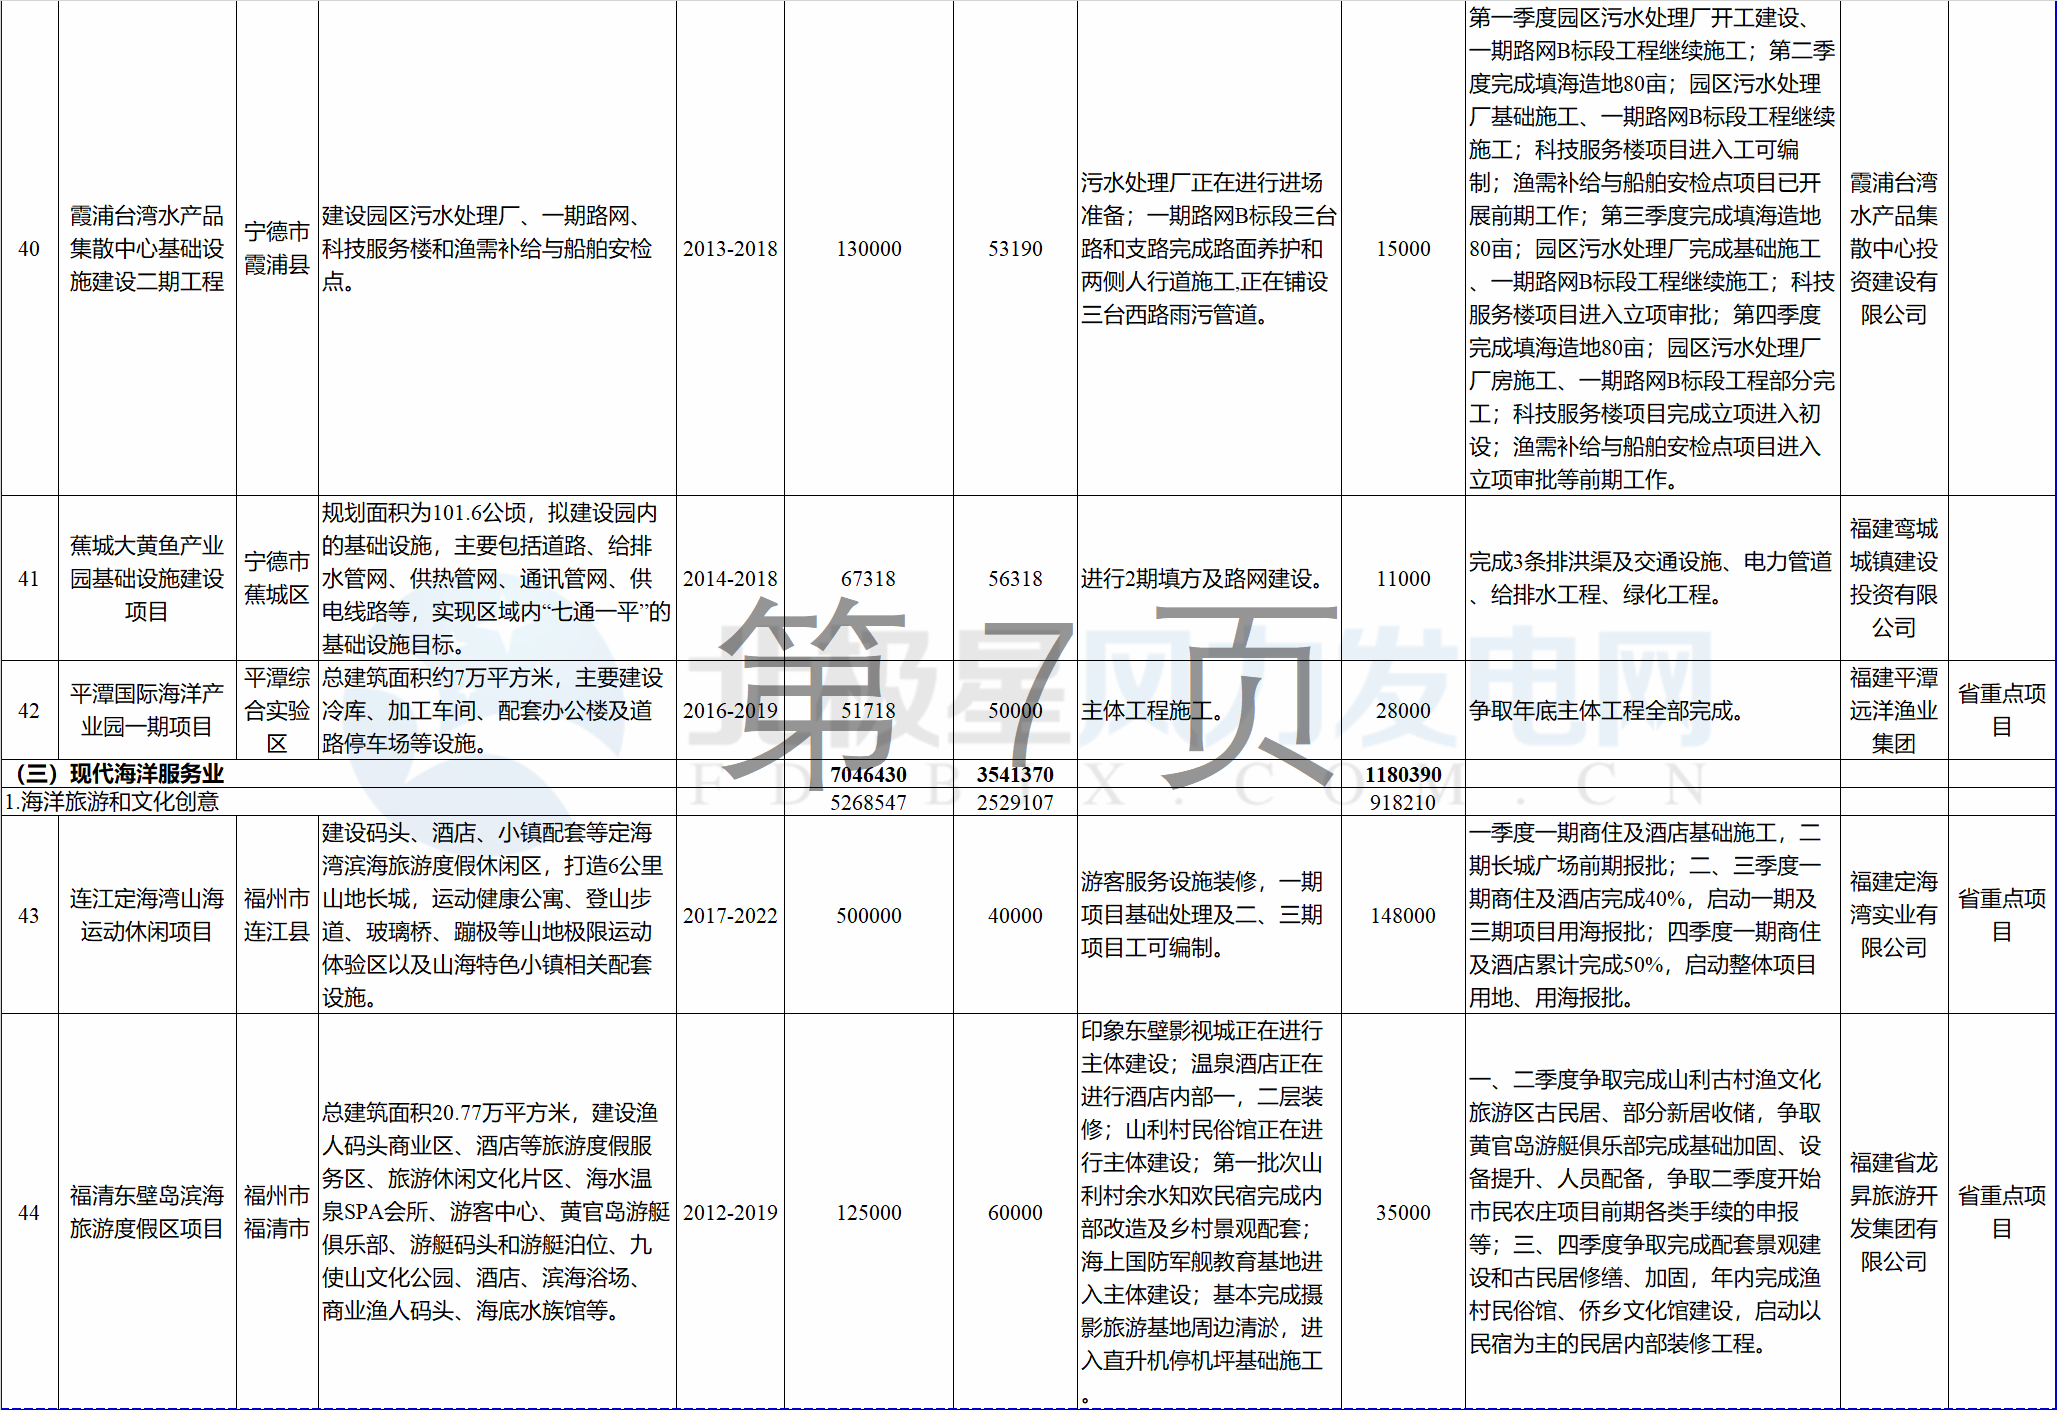Select company 福建省龙昇旅游开发集团有限公司

pyautogui.click(x=1893, y=1210)
